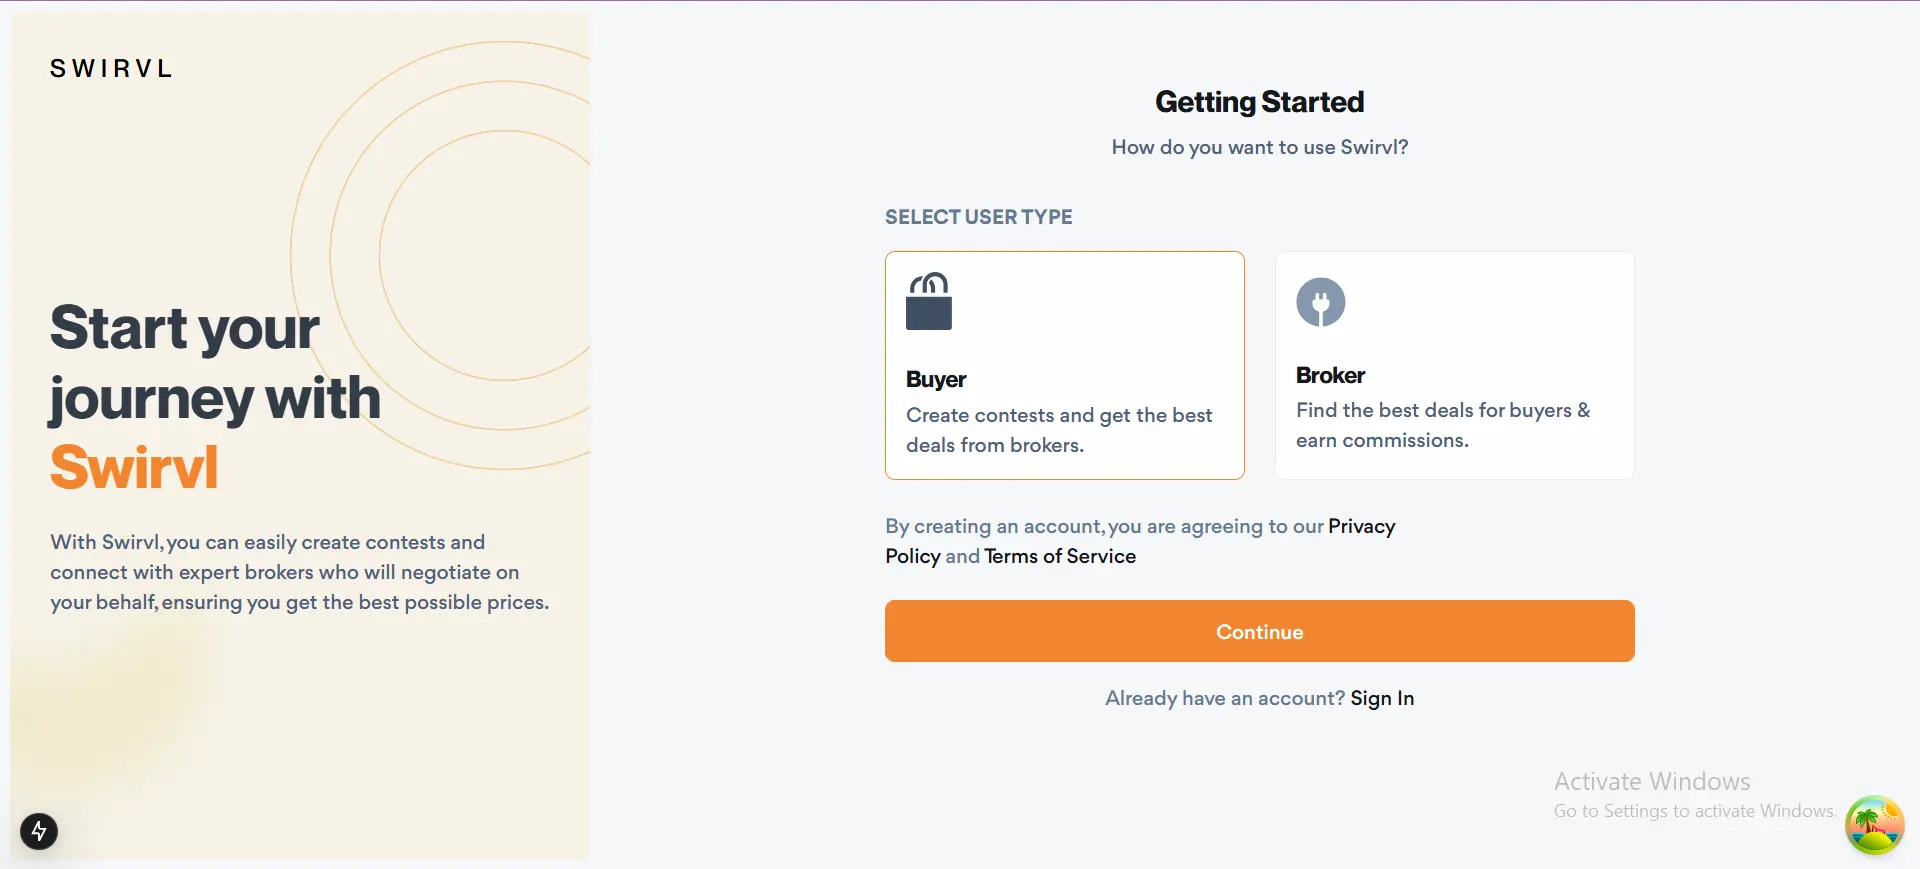This screenshot has height=869, width=1920.
Task: Click the Broker title label
Action: click(x=1330, y=375)
